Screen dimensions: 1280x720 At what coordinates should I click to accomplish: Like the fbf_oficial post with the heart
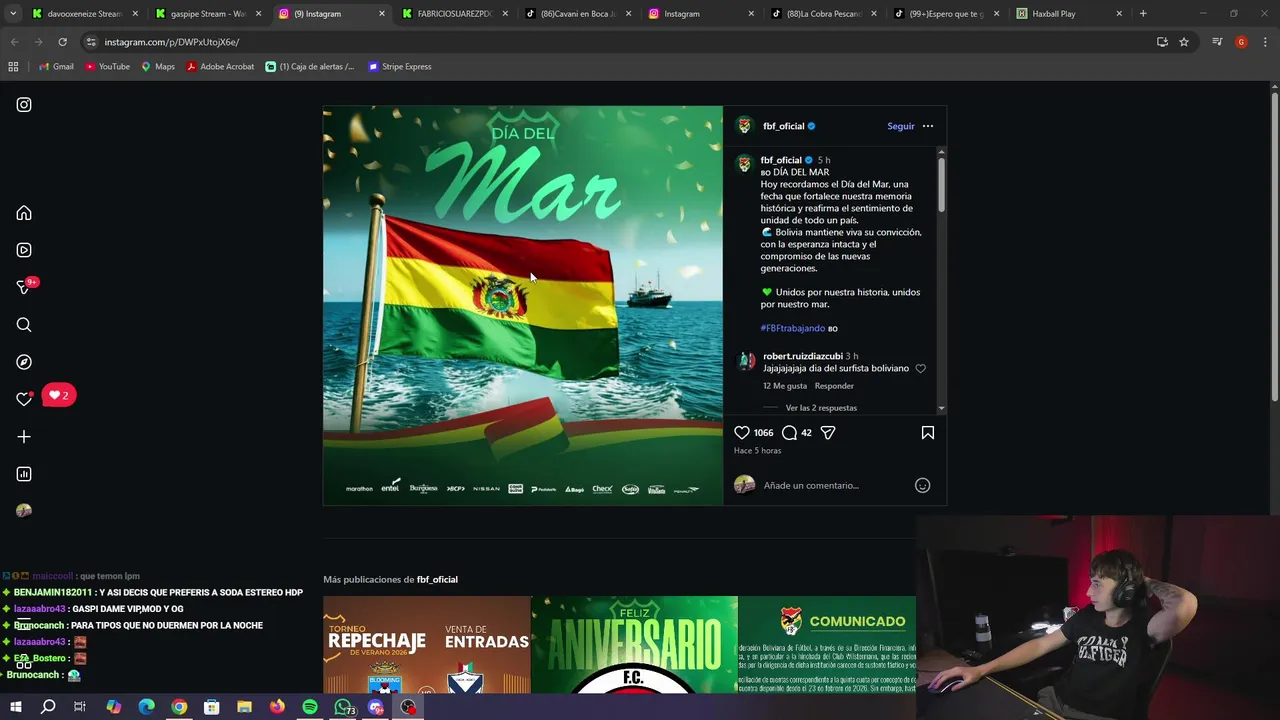742,433
